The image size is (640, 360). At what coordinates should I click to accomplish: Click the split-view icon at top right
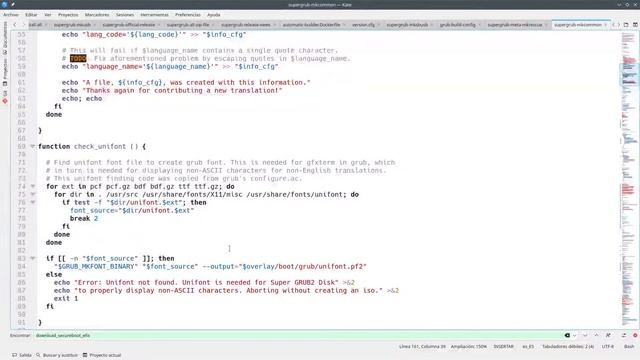(635, 25)
